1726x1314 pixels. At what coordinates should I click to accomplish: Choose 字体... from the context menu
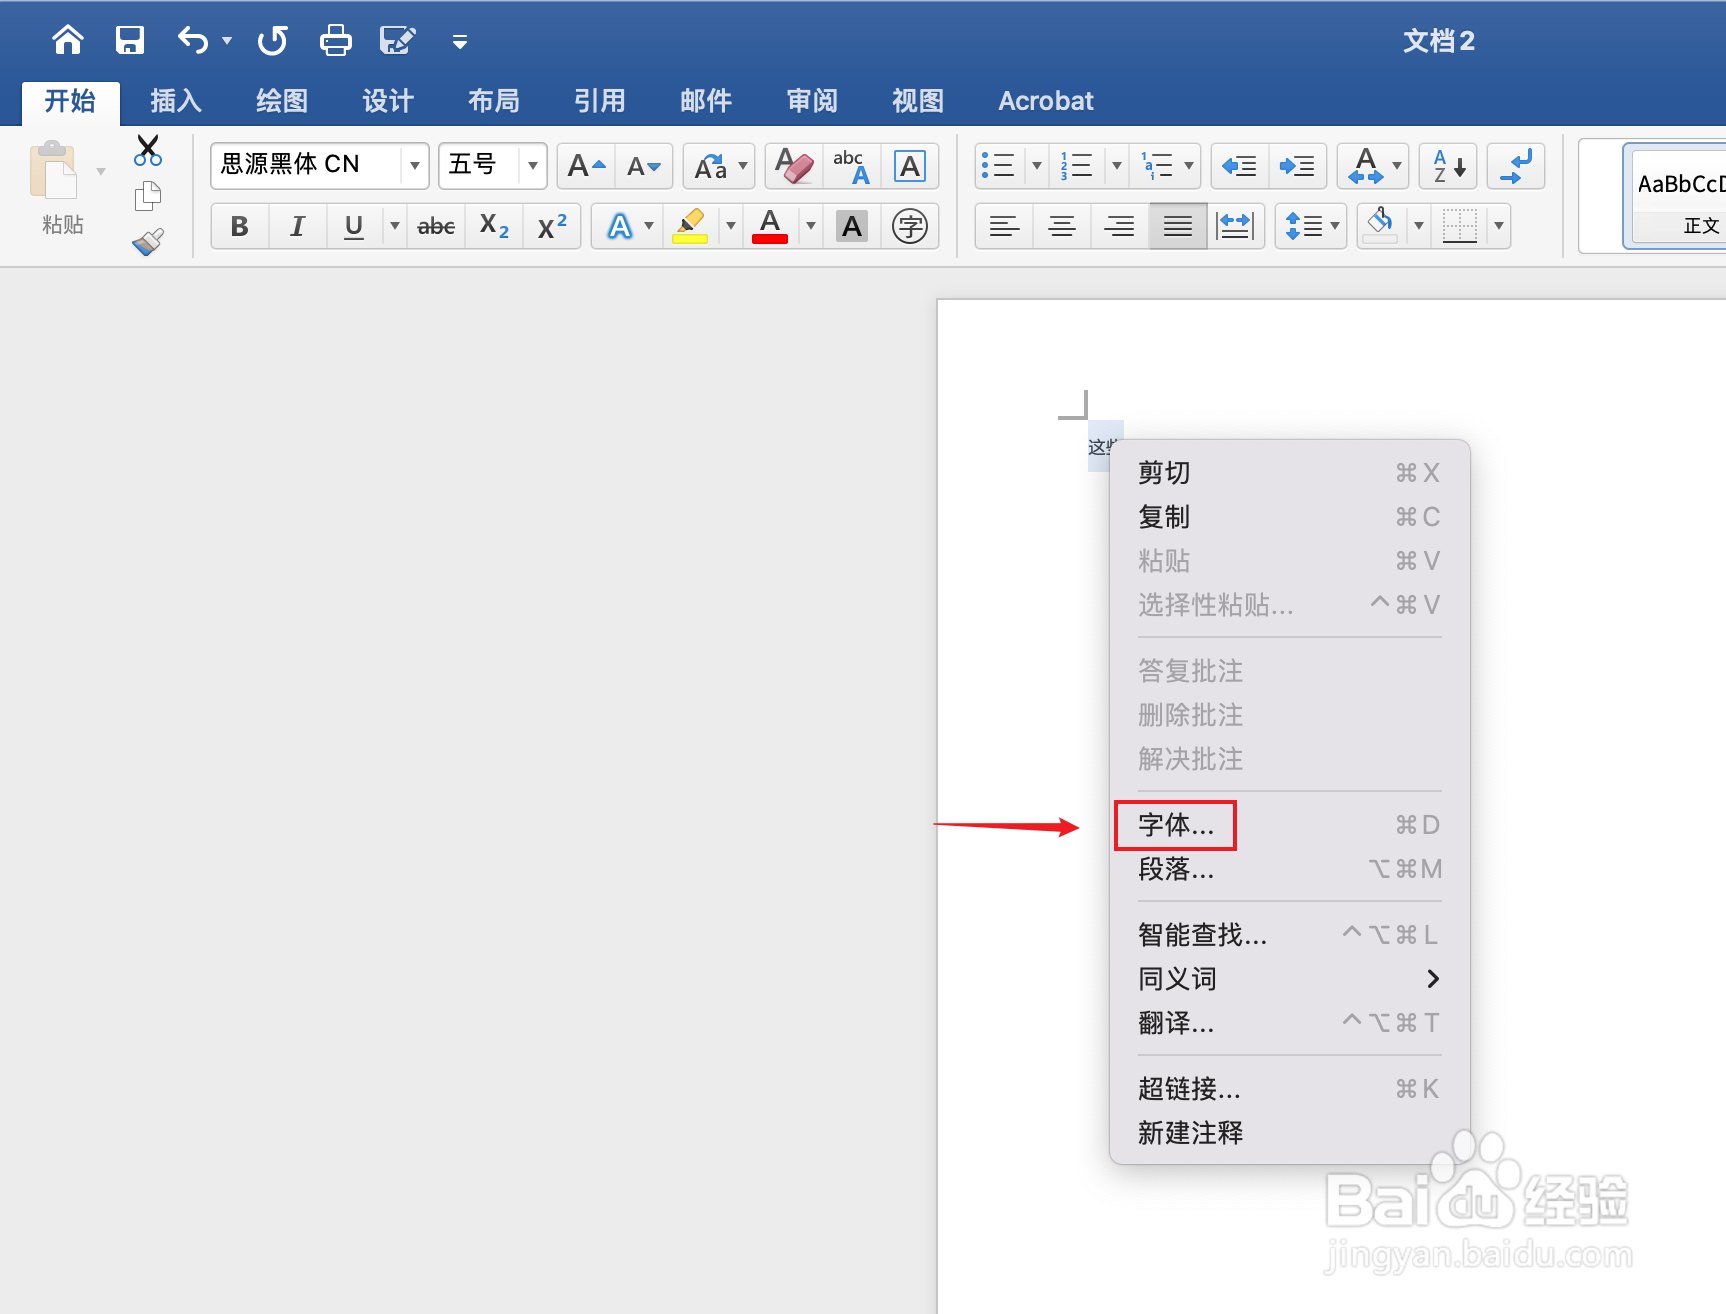coord(1290,825)
